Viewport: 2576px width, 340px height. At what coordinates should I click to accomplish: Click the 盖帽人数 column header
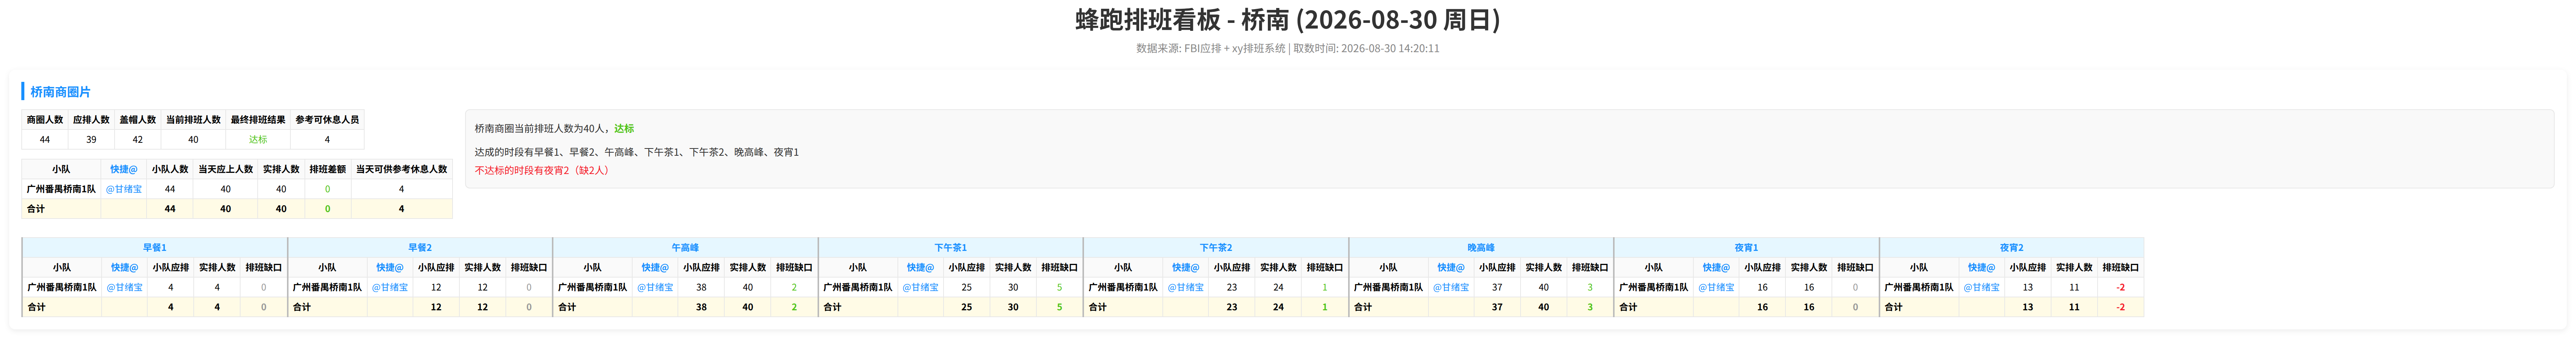[x=138, y=120]
